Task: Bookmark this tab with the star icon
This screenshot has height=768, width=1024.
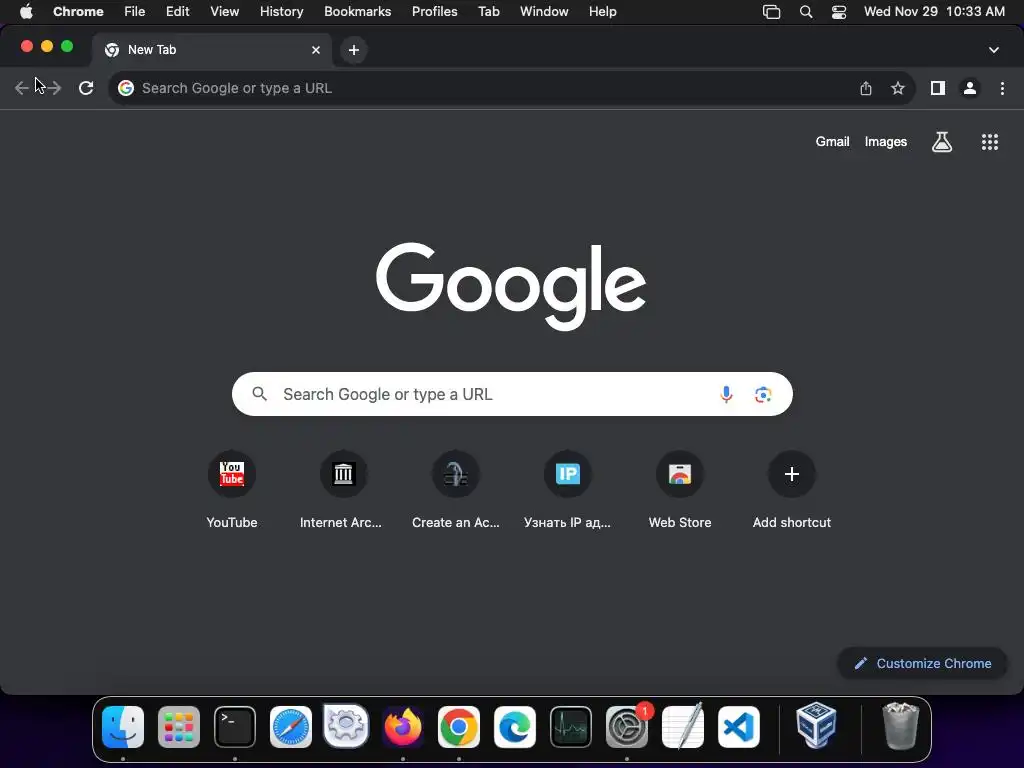Action: coord(898,88)
